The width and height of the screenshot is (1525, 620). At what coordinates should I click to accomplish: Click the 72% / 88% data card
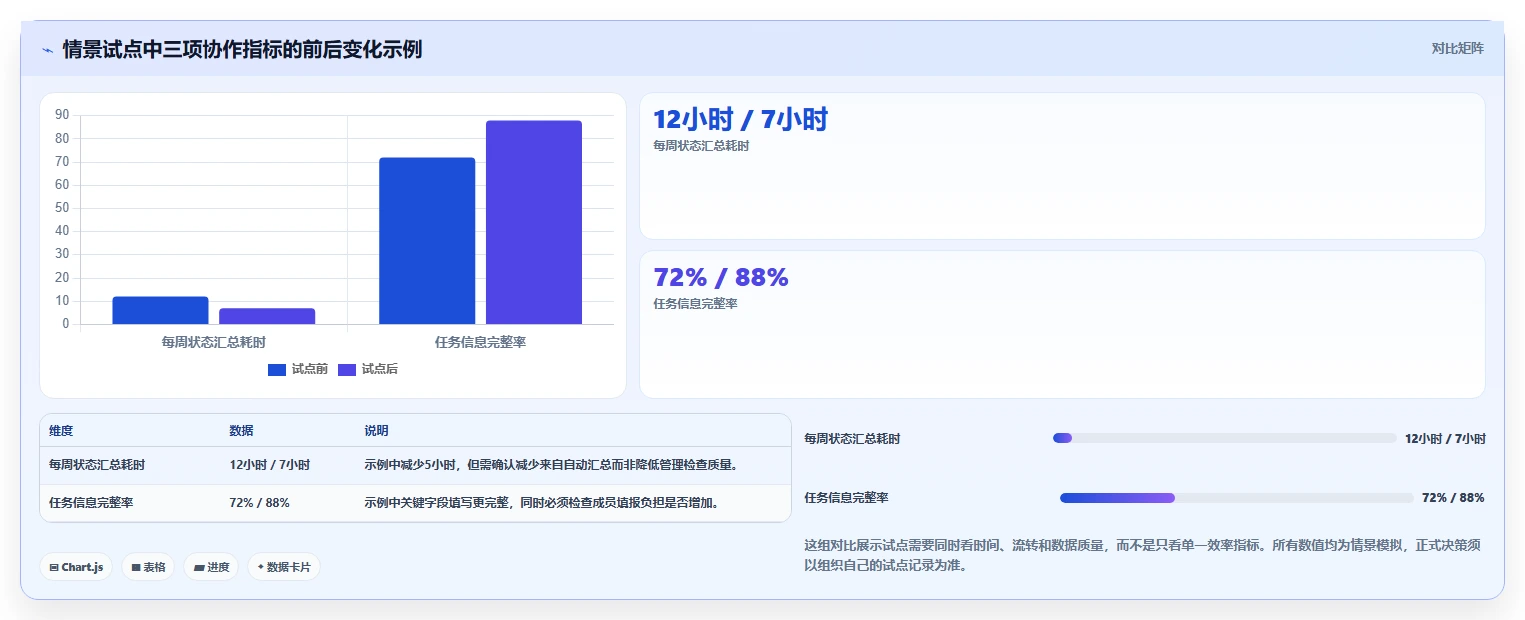pyautogui.click(x=1062, y=324)
